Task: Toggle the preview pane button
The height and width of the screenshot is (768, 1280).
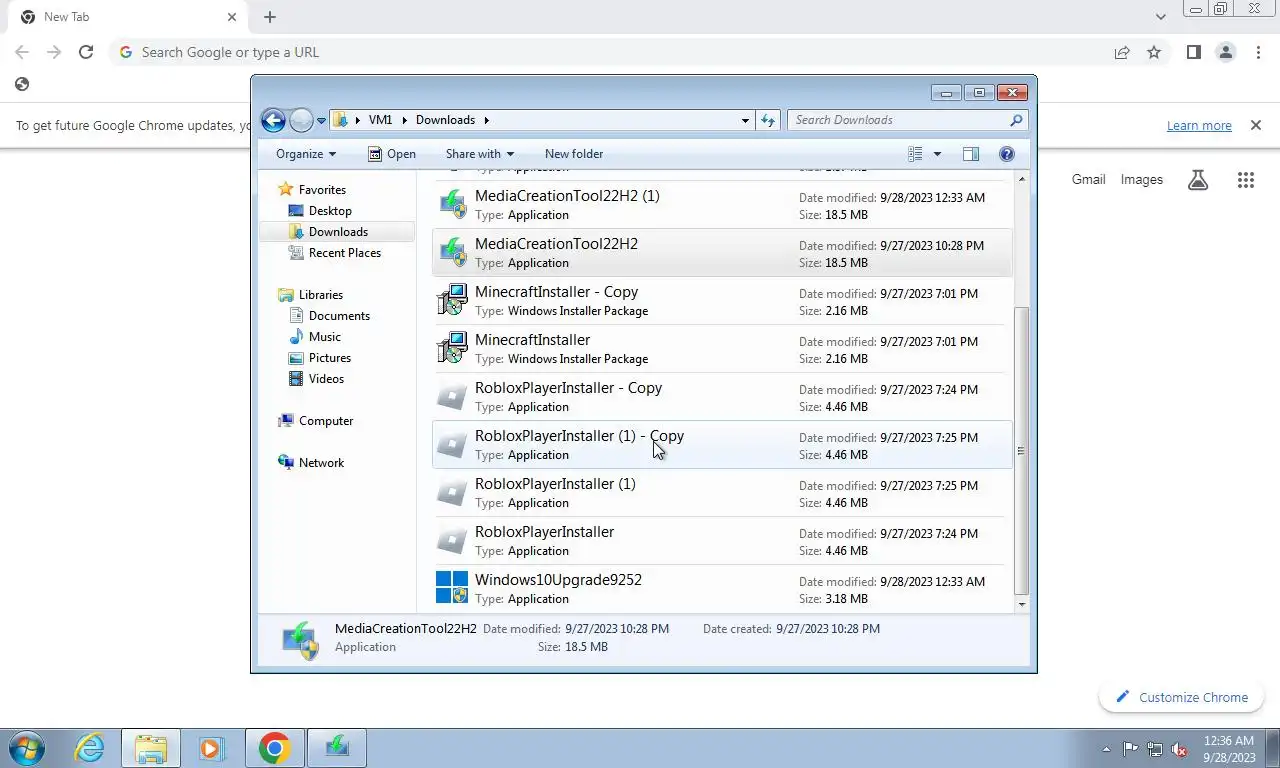Action: click(970, 154)
